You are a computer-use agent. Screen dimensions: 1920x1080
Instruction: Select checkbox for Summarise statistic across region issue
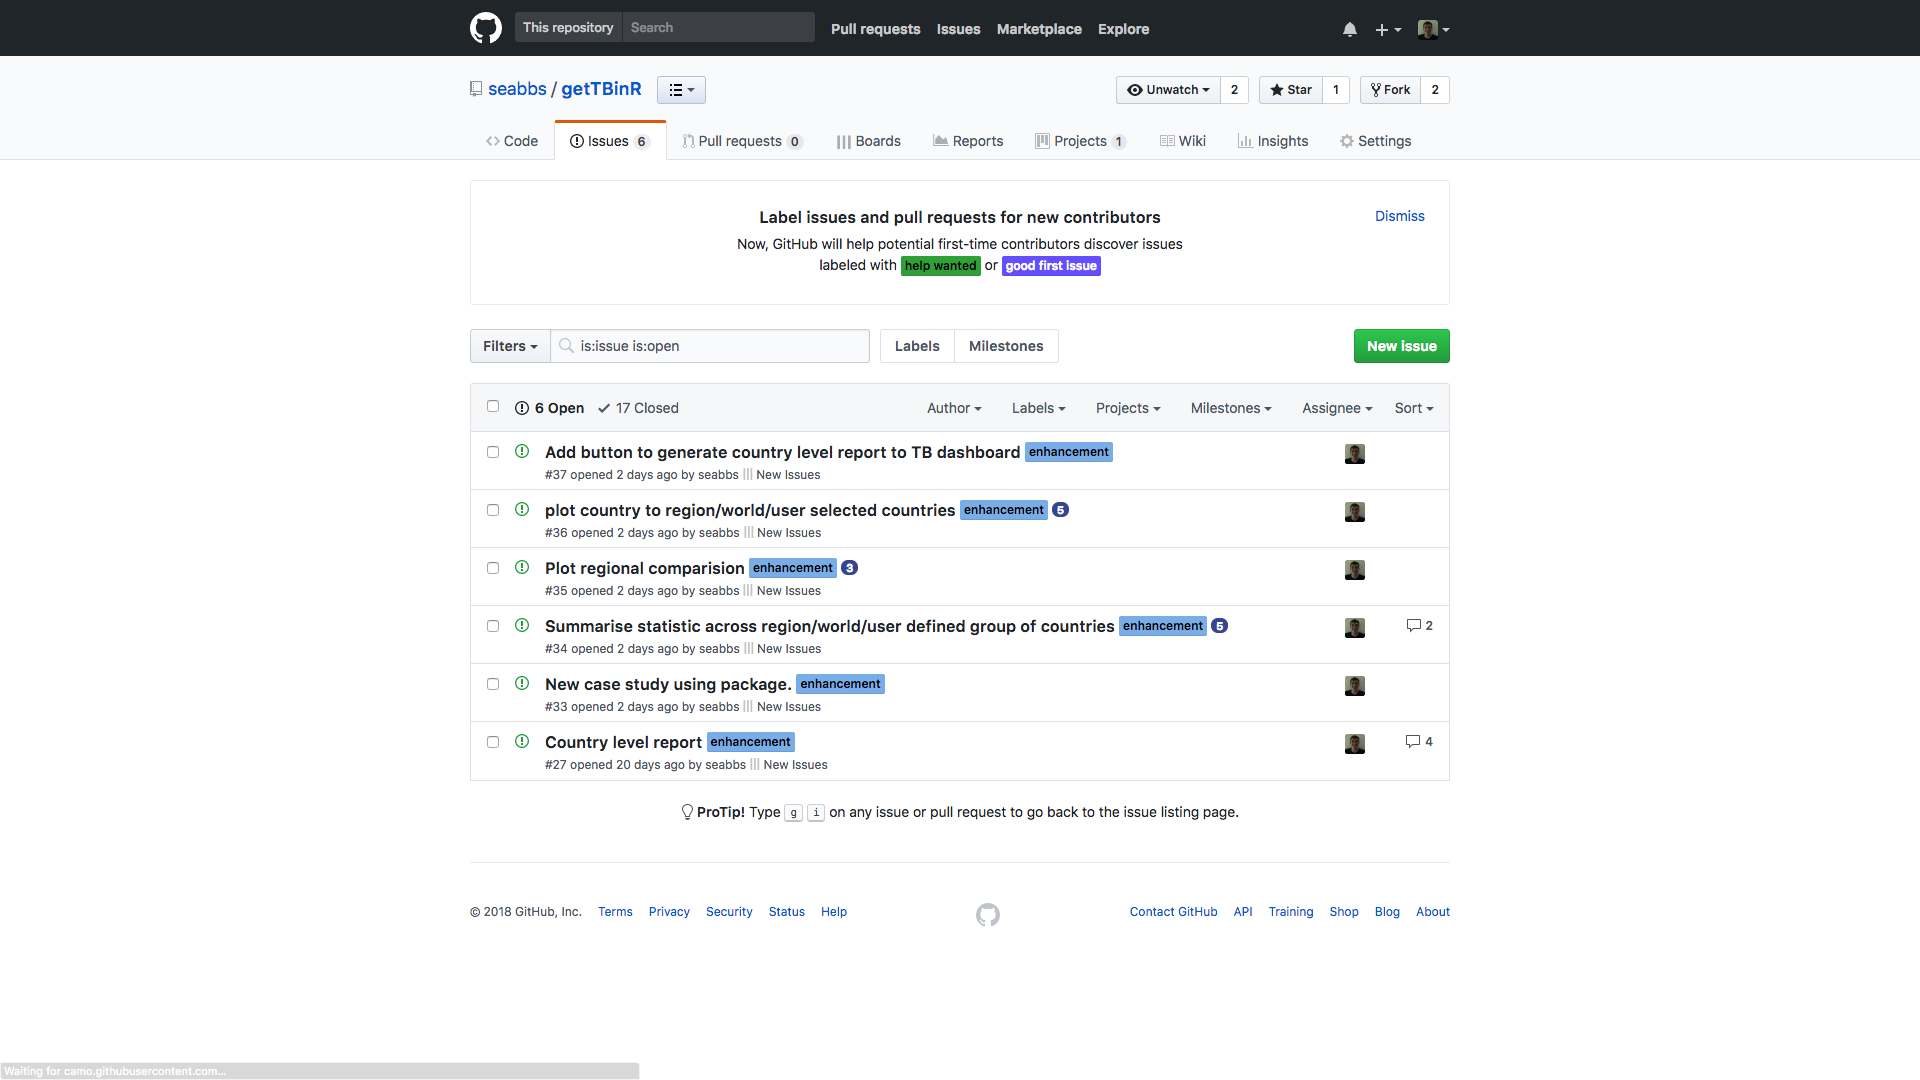coord(493,626)
